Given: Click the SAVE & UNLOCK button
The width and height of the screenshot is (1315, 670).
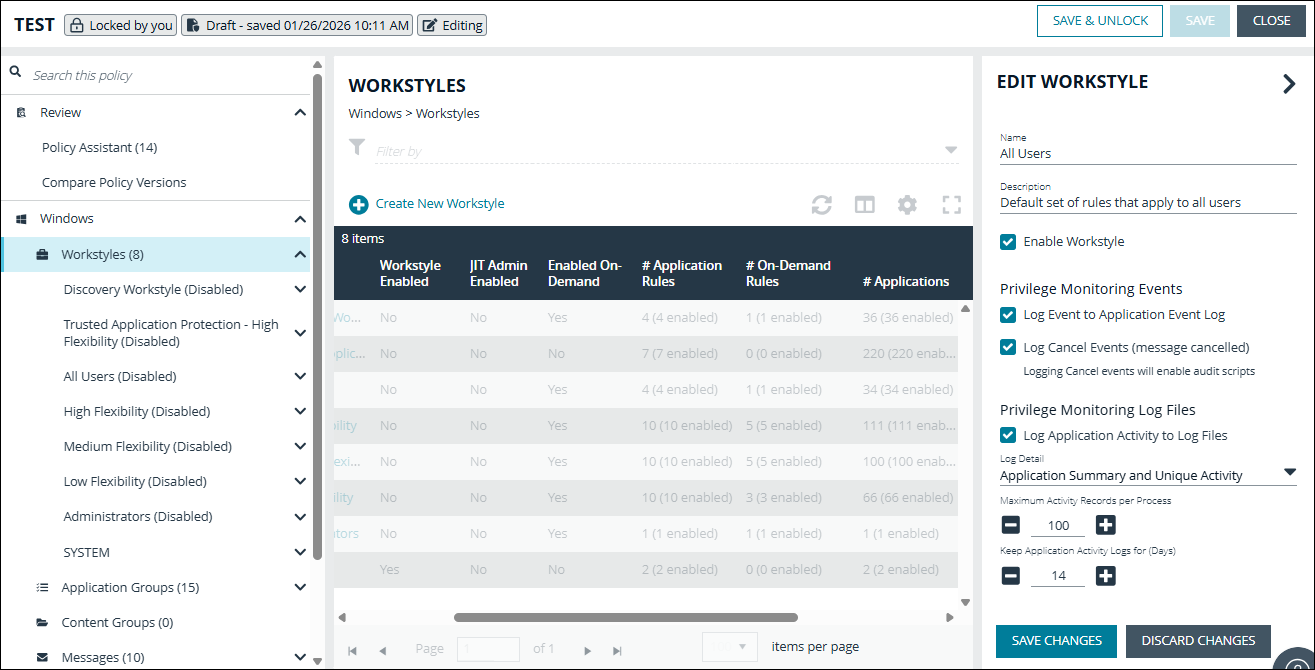Looking at the screenshot, I should coord(1099,20).
